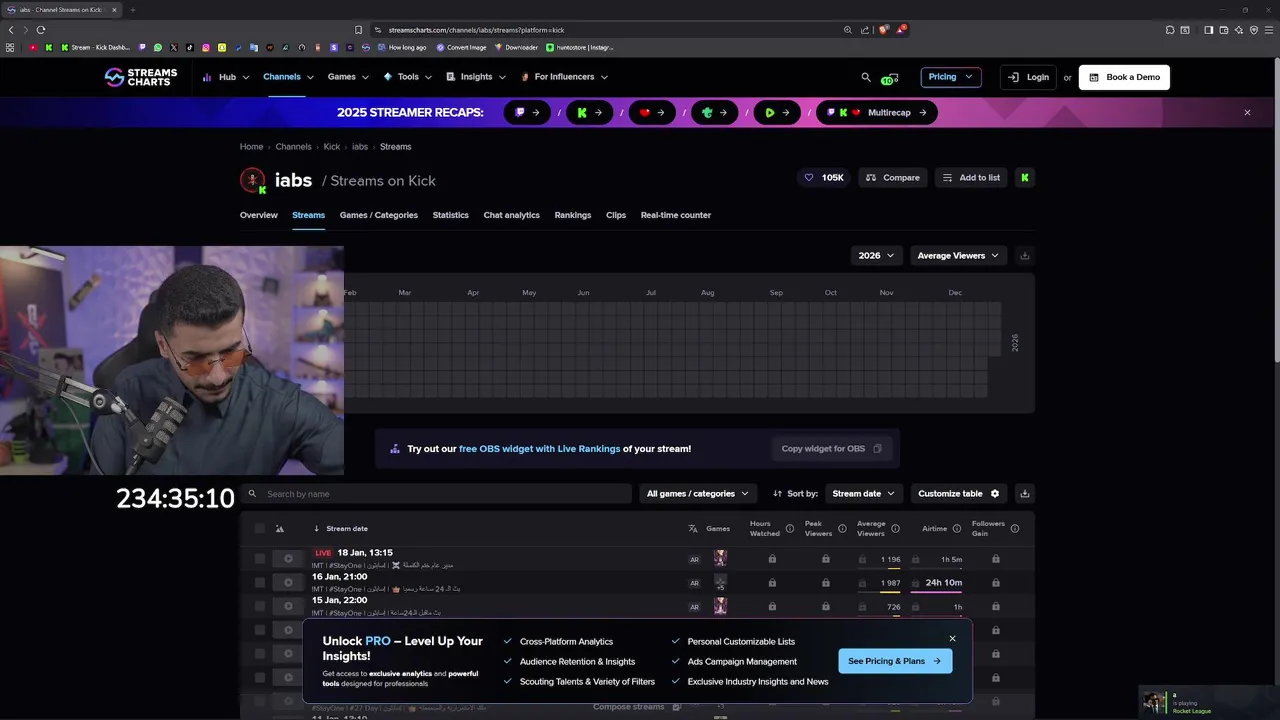Click the green Kick platform icon beside Add to list
This screenshot has height=720, width=1280.
tap(1025, 178)
